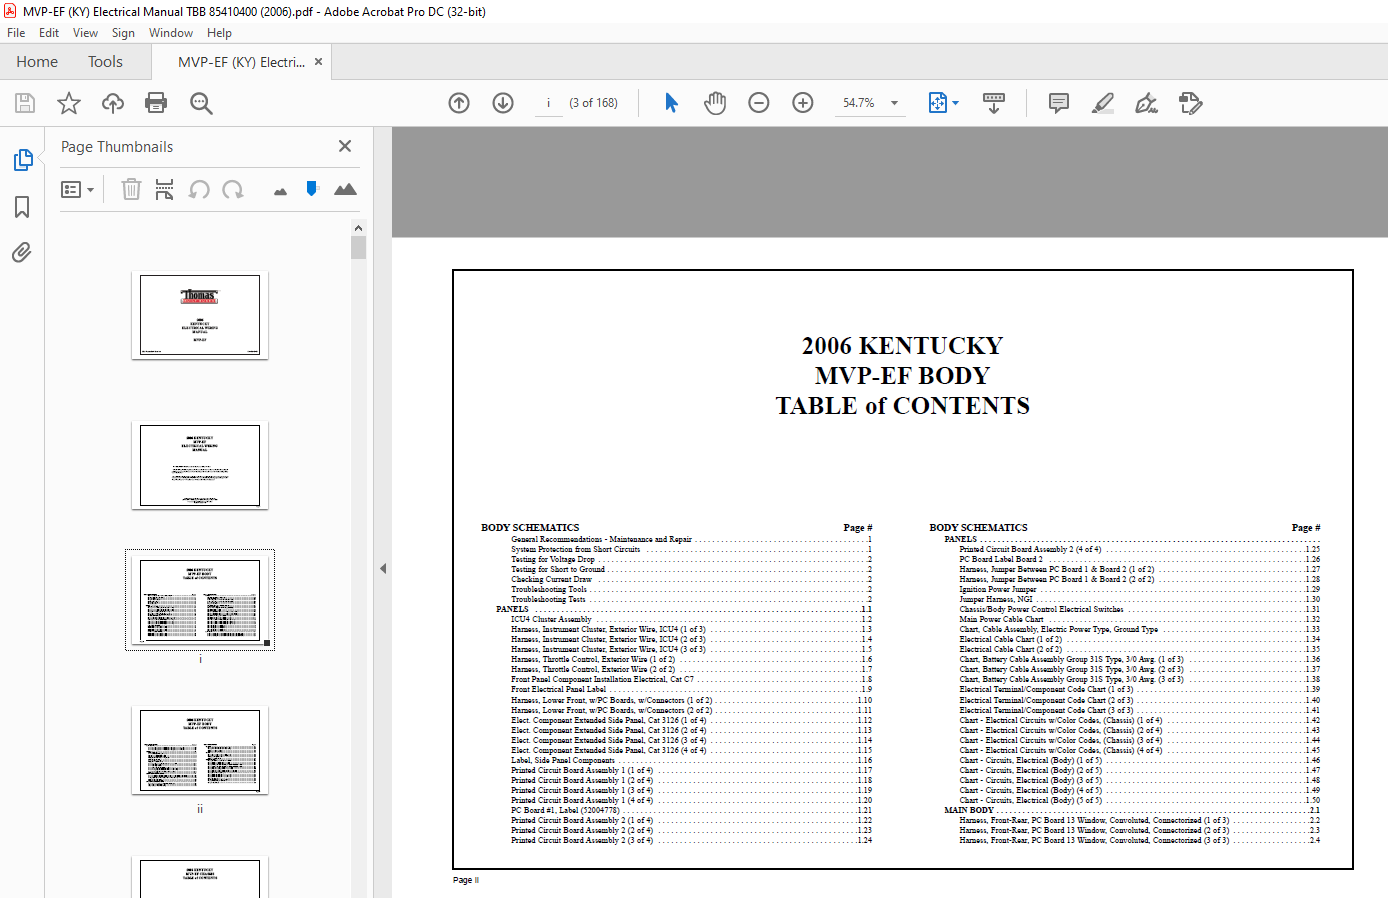This screenshot has width=1388, height=898.
Task: Close the Page Thumbnails panel
Action: (345, 146)
